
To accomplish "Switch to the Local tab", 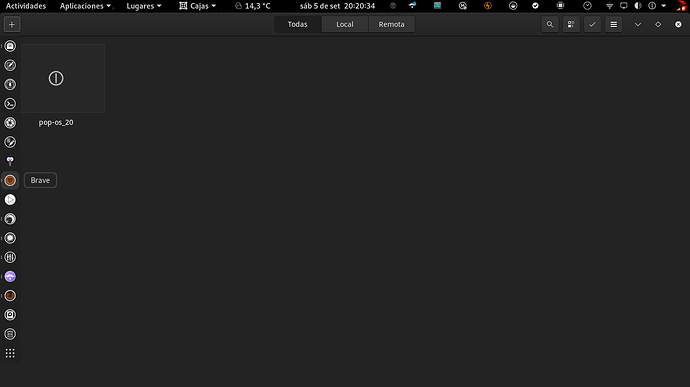I will 345,24.
